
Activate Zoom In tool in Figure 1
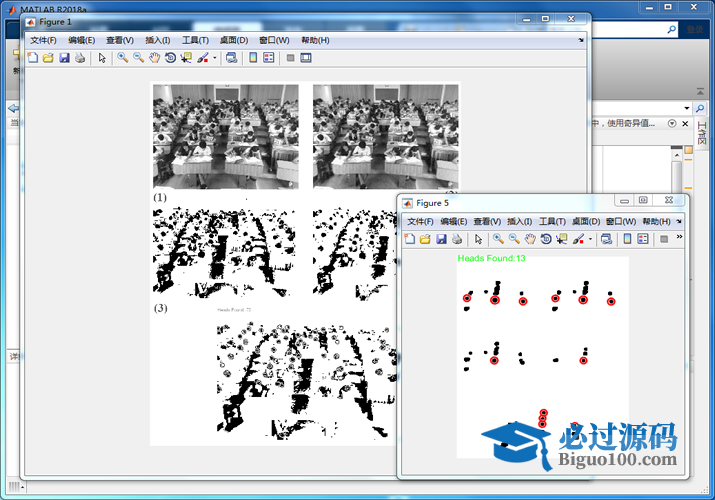click(x=123, y=58)
